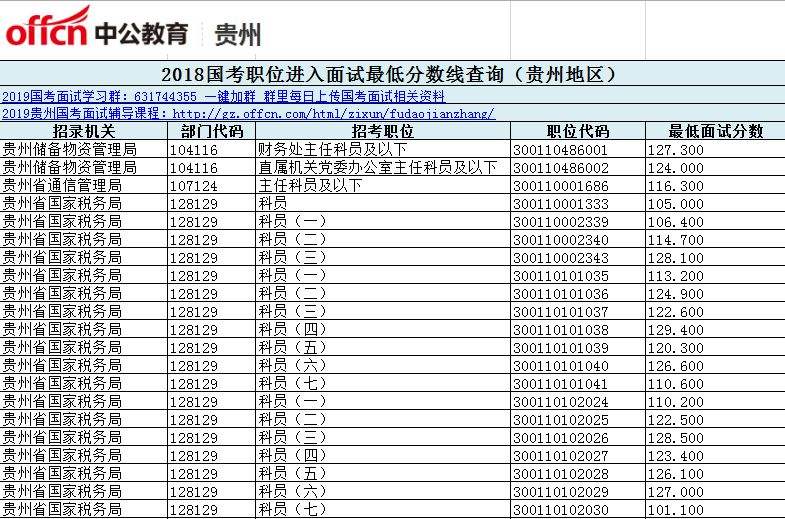This screenshot has height=519, width=785.
Task: Select score cell 127.300
Action: click(715, 149)
